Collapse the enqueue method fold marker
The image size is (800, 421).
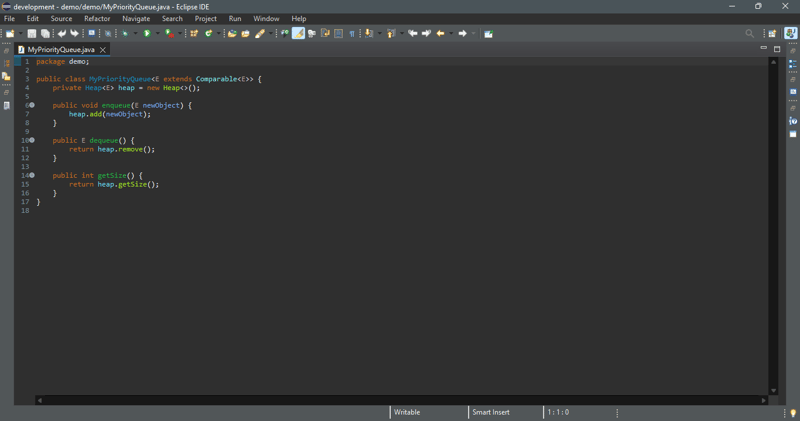32,105
